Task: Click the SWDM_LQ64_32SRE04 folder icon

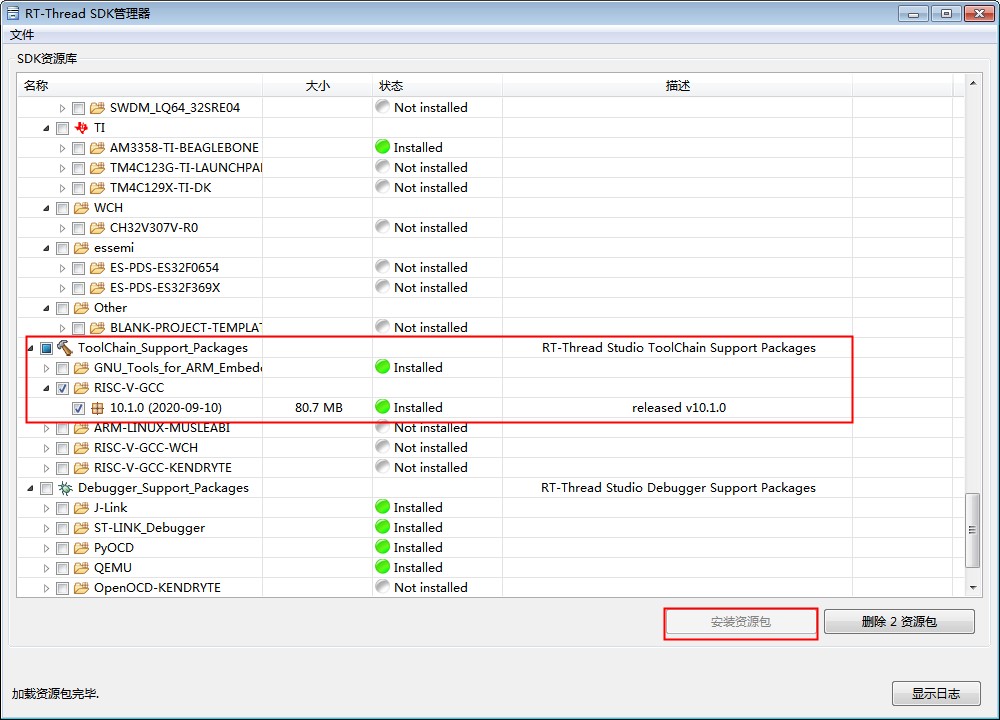Action: [x=97, y=108]
